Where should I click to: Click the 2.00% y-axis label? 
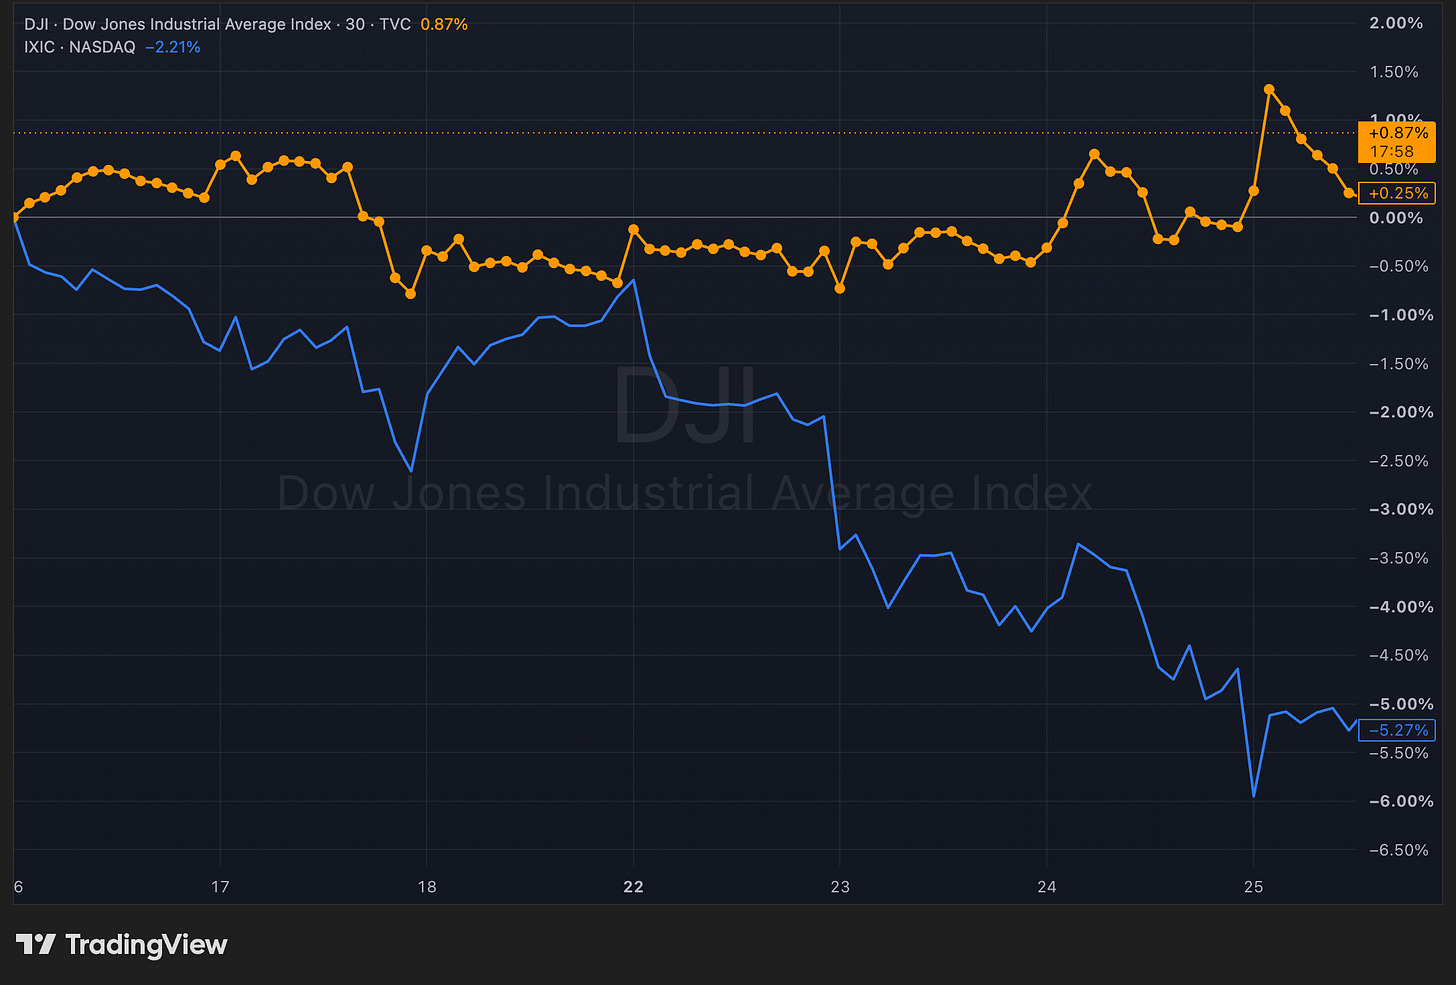tap(1397, 23)
